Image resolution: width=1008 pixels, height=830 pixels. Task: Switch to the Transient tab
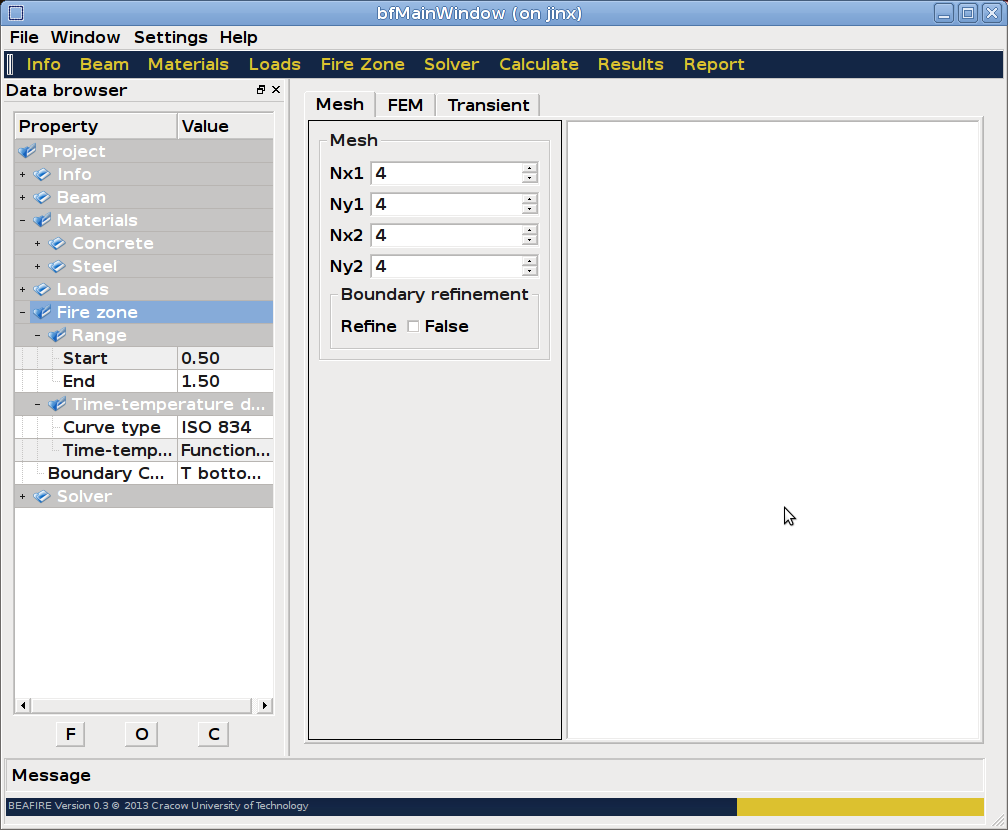coord(488,105)
